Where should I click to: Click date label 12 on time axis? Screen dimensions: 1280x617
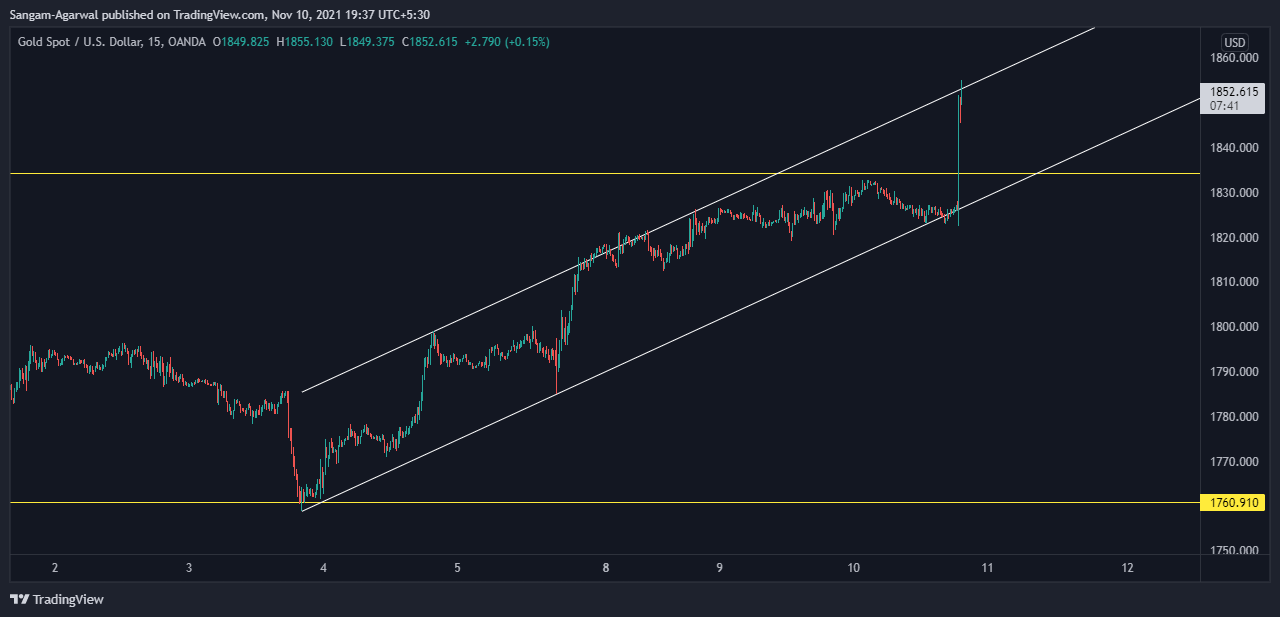coord(1128,568)
